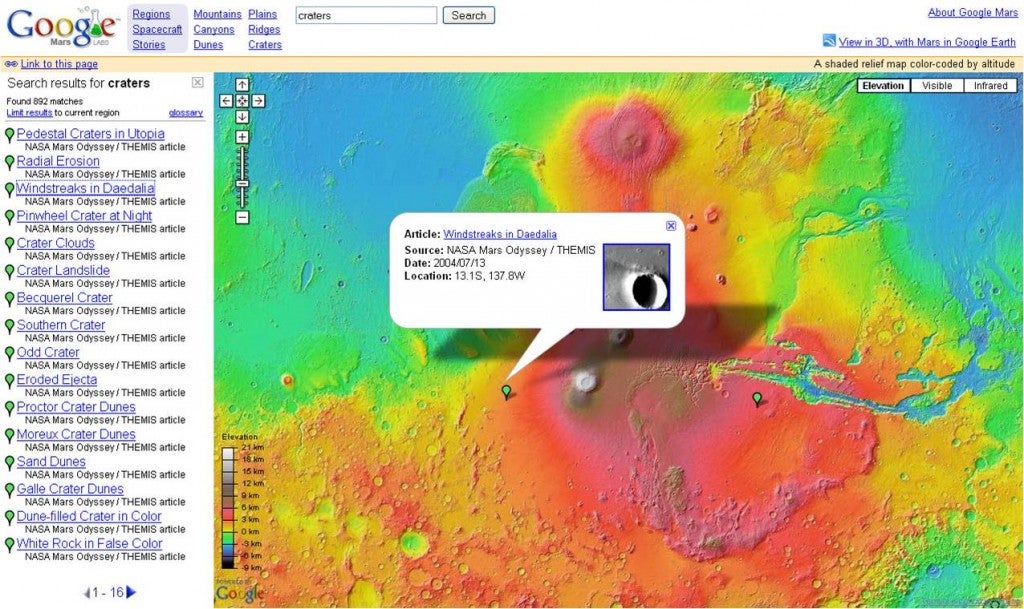Open the Mountains category
The height and width of the screenshot is (609, 1024).
(217, 14)
